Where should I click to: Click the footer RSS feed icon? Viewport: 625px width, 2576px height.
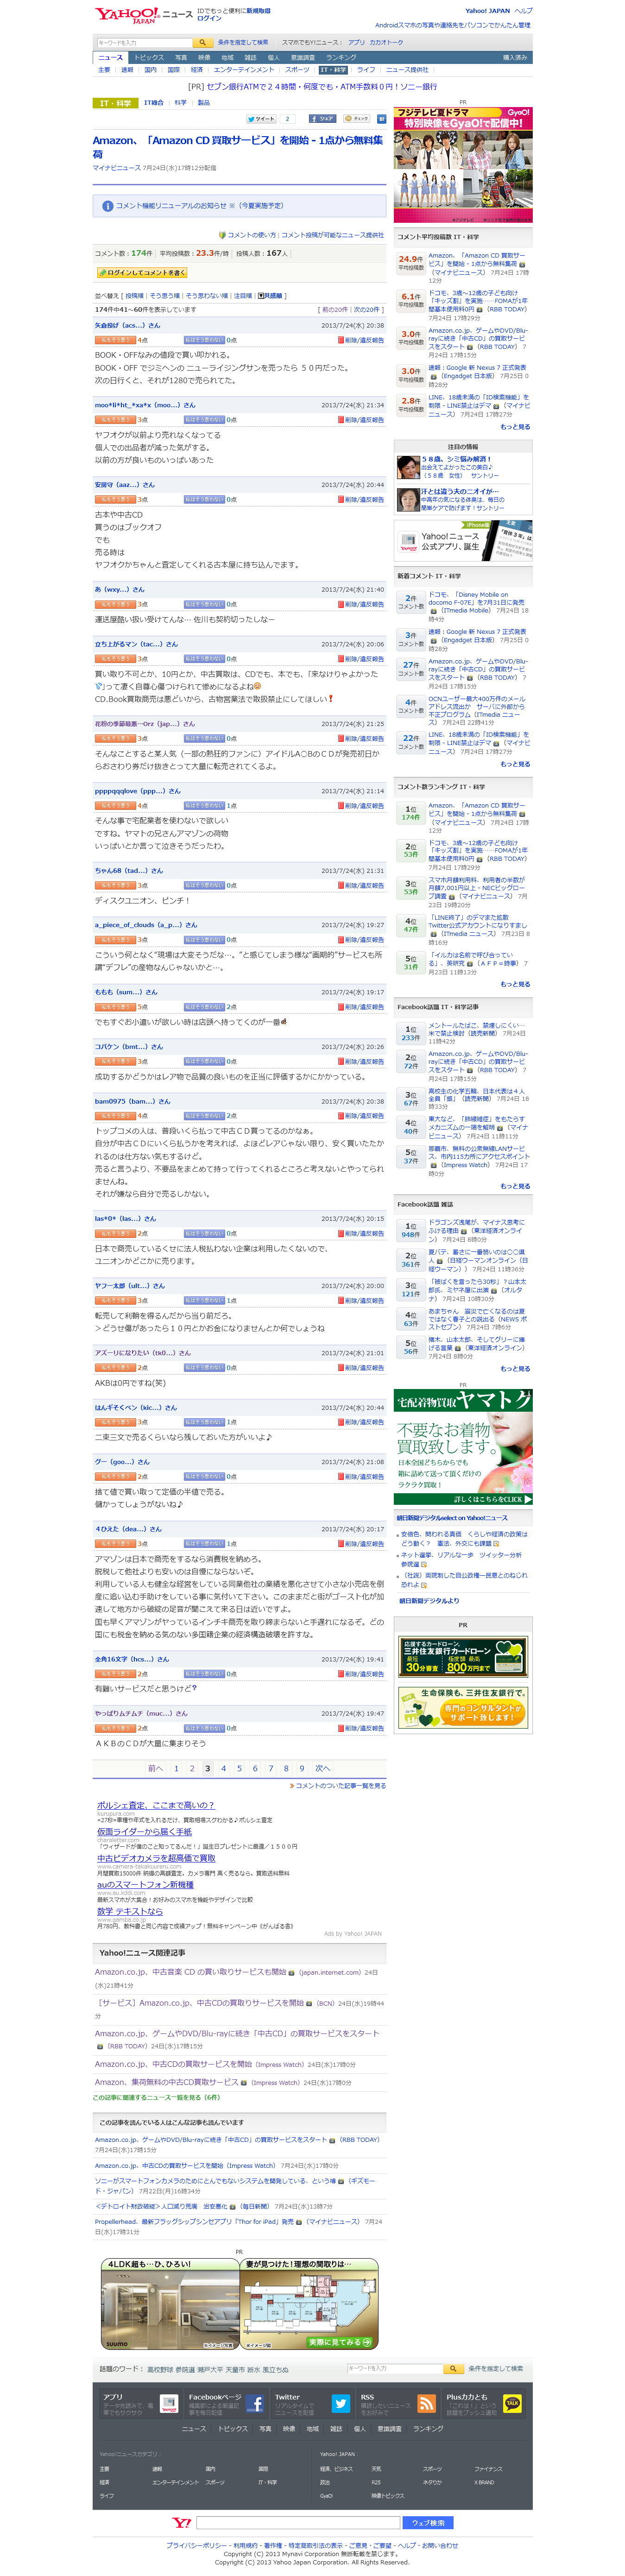(x=427, y=2404)
